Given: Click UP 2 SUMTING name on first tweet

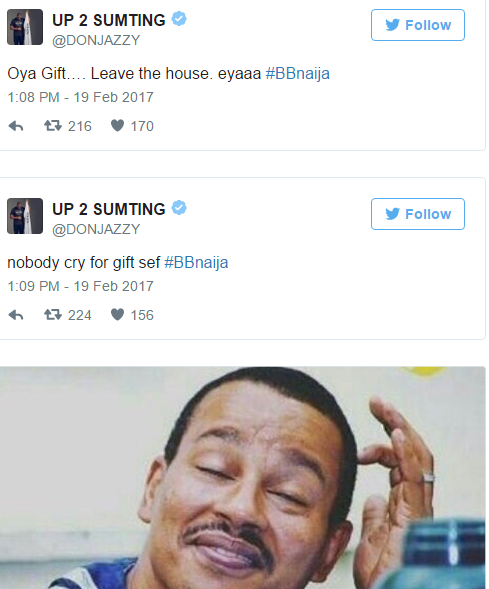Looking at the screenshot, I should point(109,20).
